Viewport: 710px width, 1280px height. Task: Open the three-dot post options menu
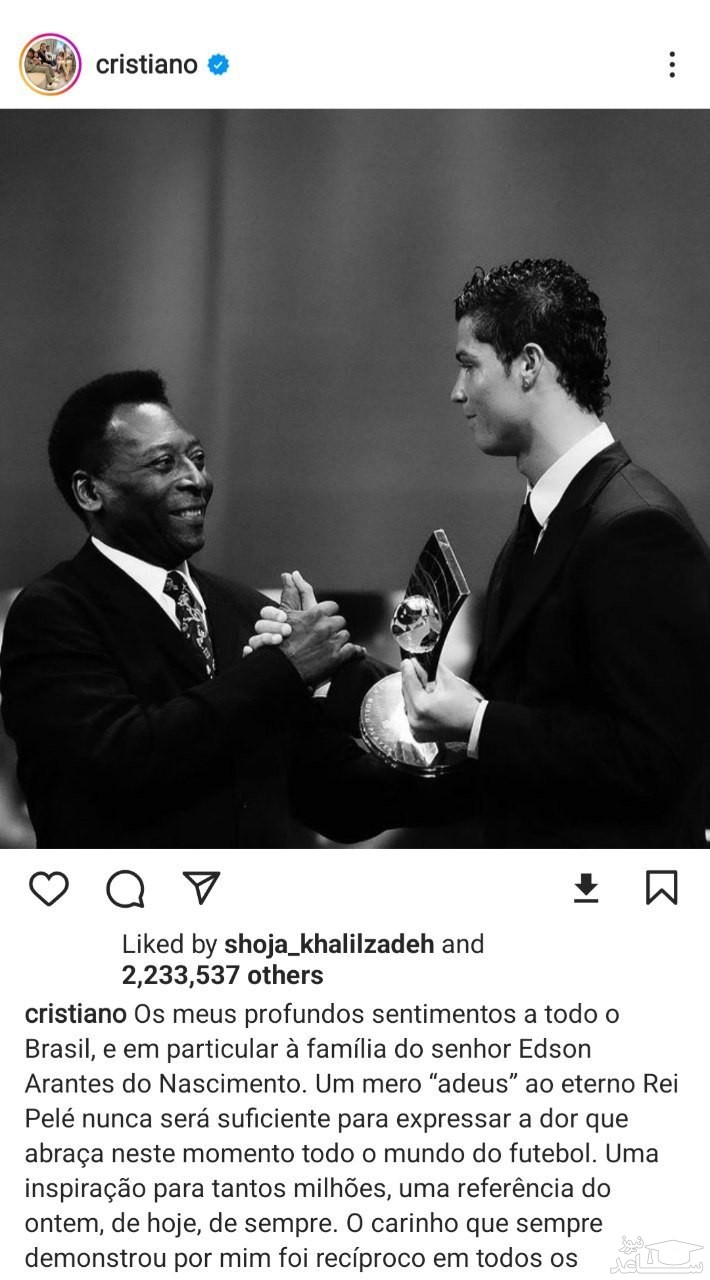pyautogui.click(x=672, y=65)
